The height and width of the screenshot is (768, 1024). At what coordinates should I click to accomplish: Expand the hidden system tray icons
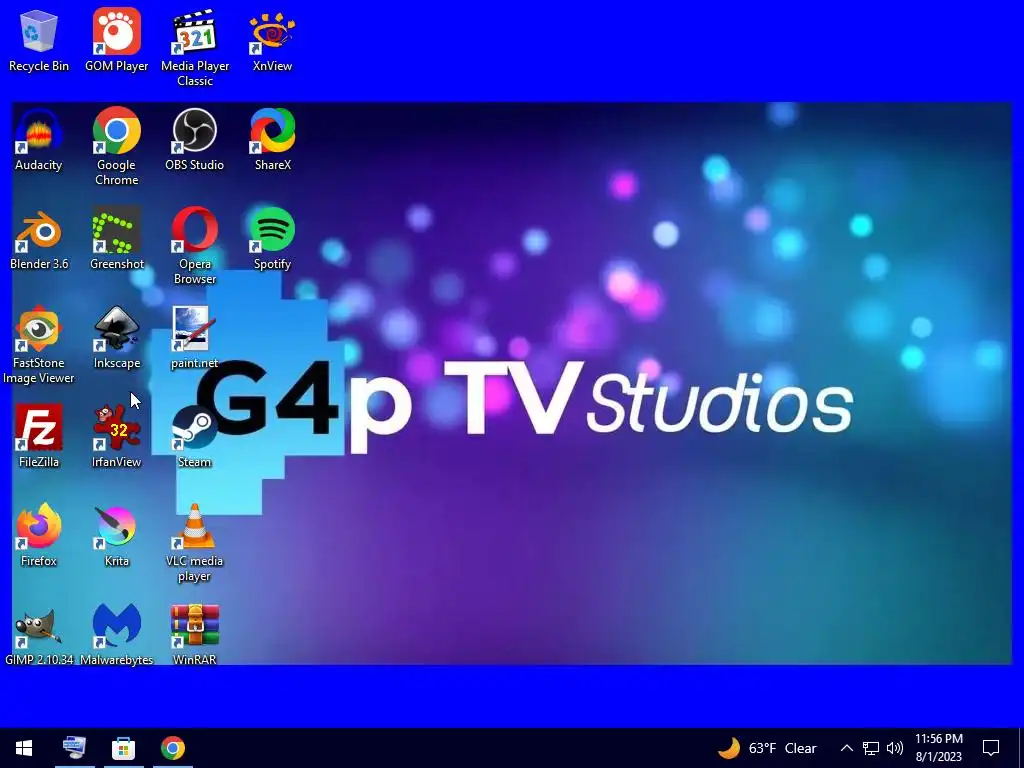846,748
